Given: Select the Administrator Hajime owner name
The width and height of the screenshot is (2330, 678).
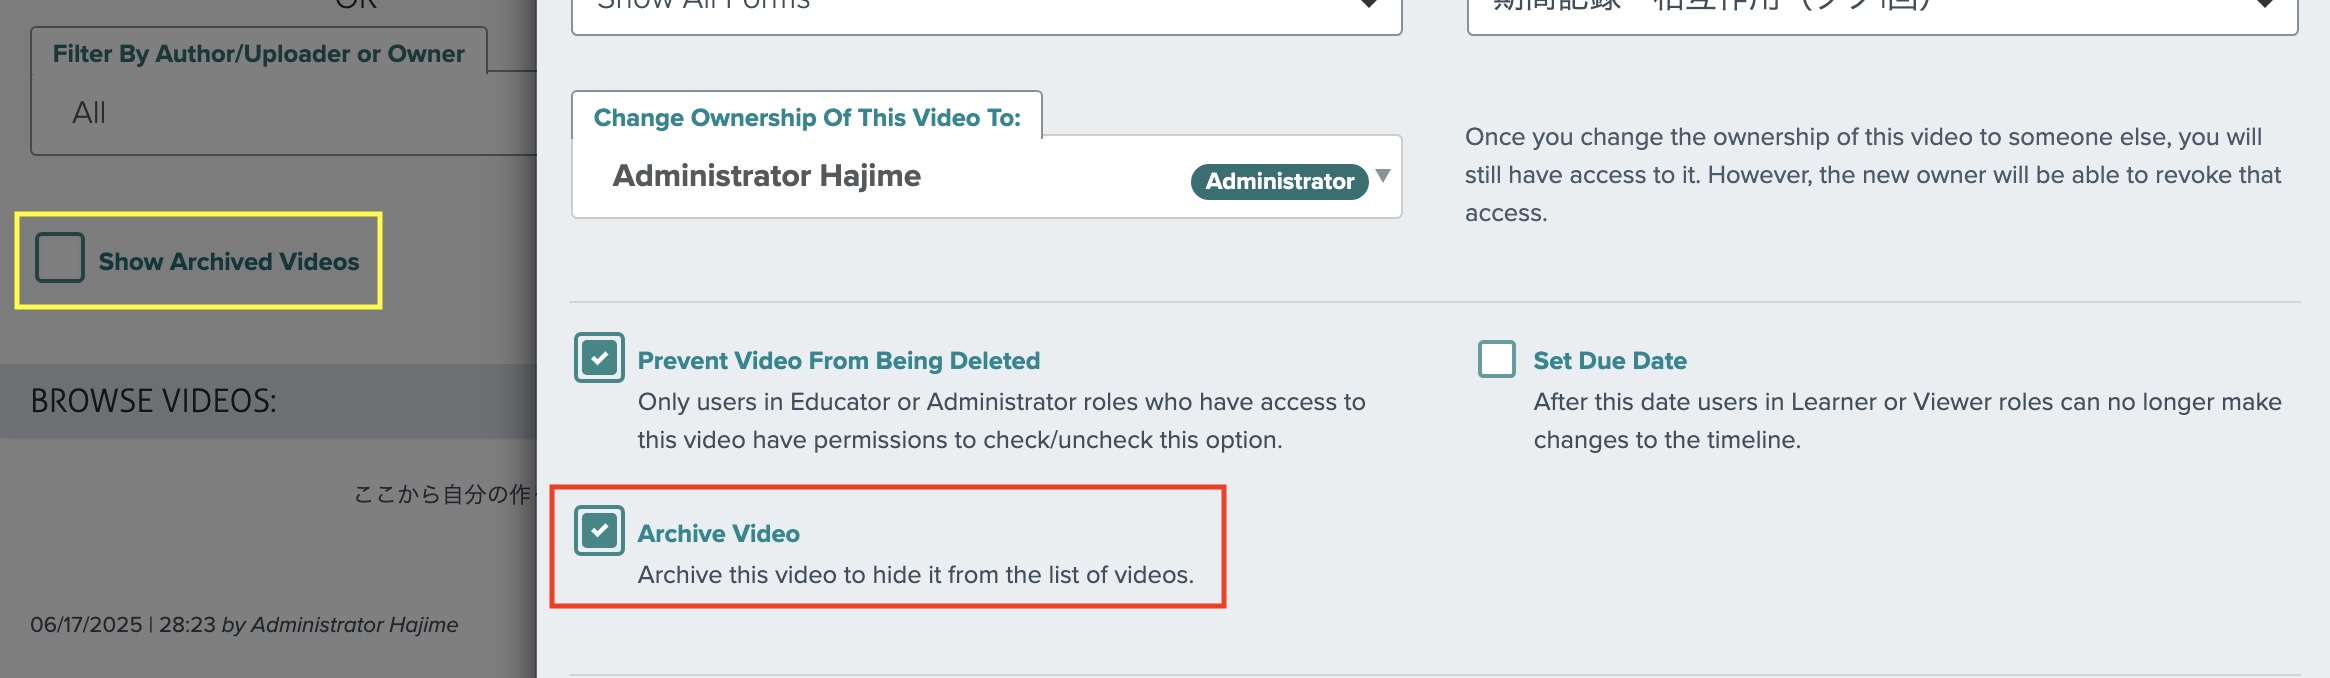Looking at the screenshot, I should click(x=766, y=176).
